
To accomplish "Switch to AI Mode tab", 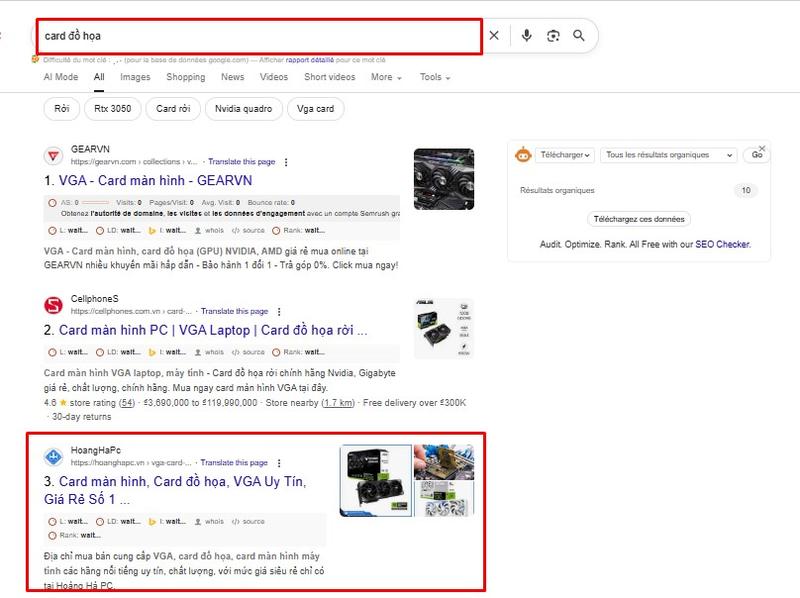I will (61, 77).
